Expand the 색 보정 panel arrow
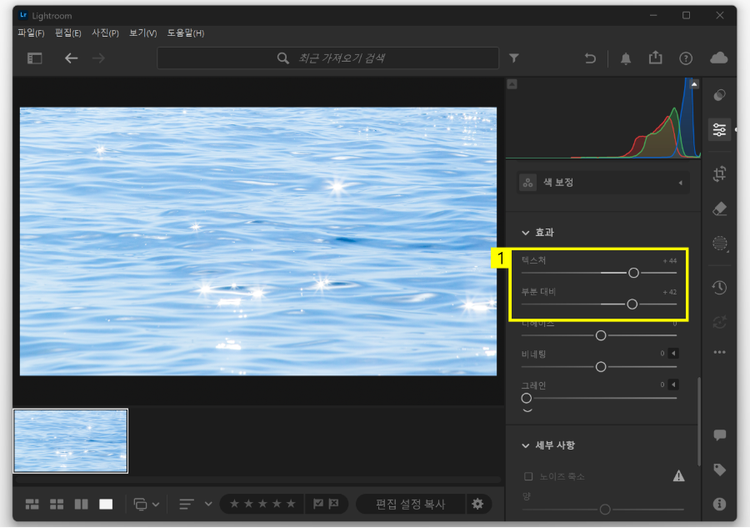The image size is (750, 528). pyautogui.click(x=680, y=183)
